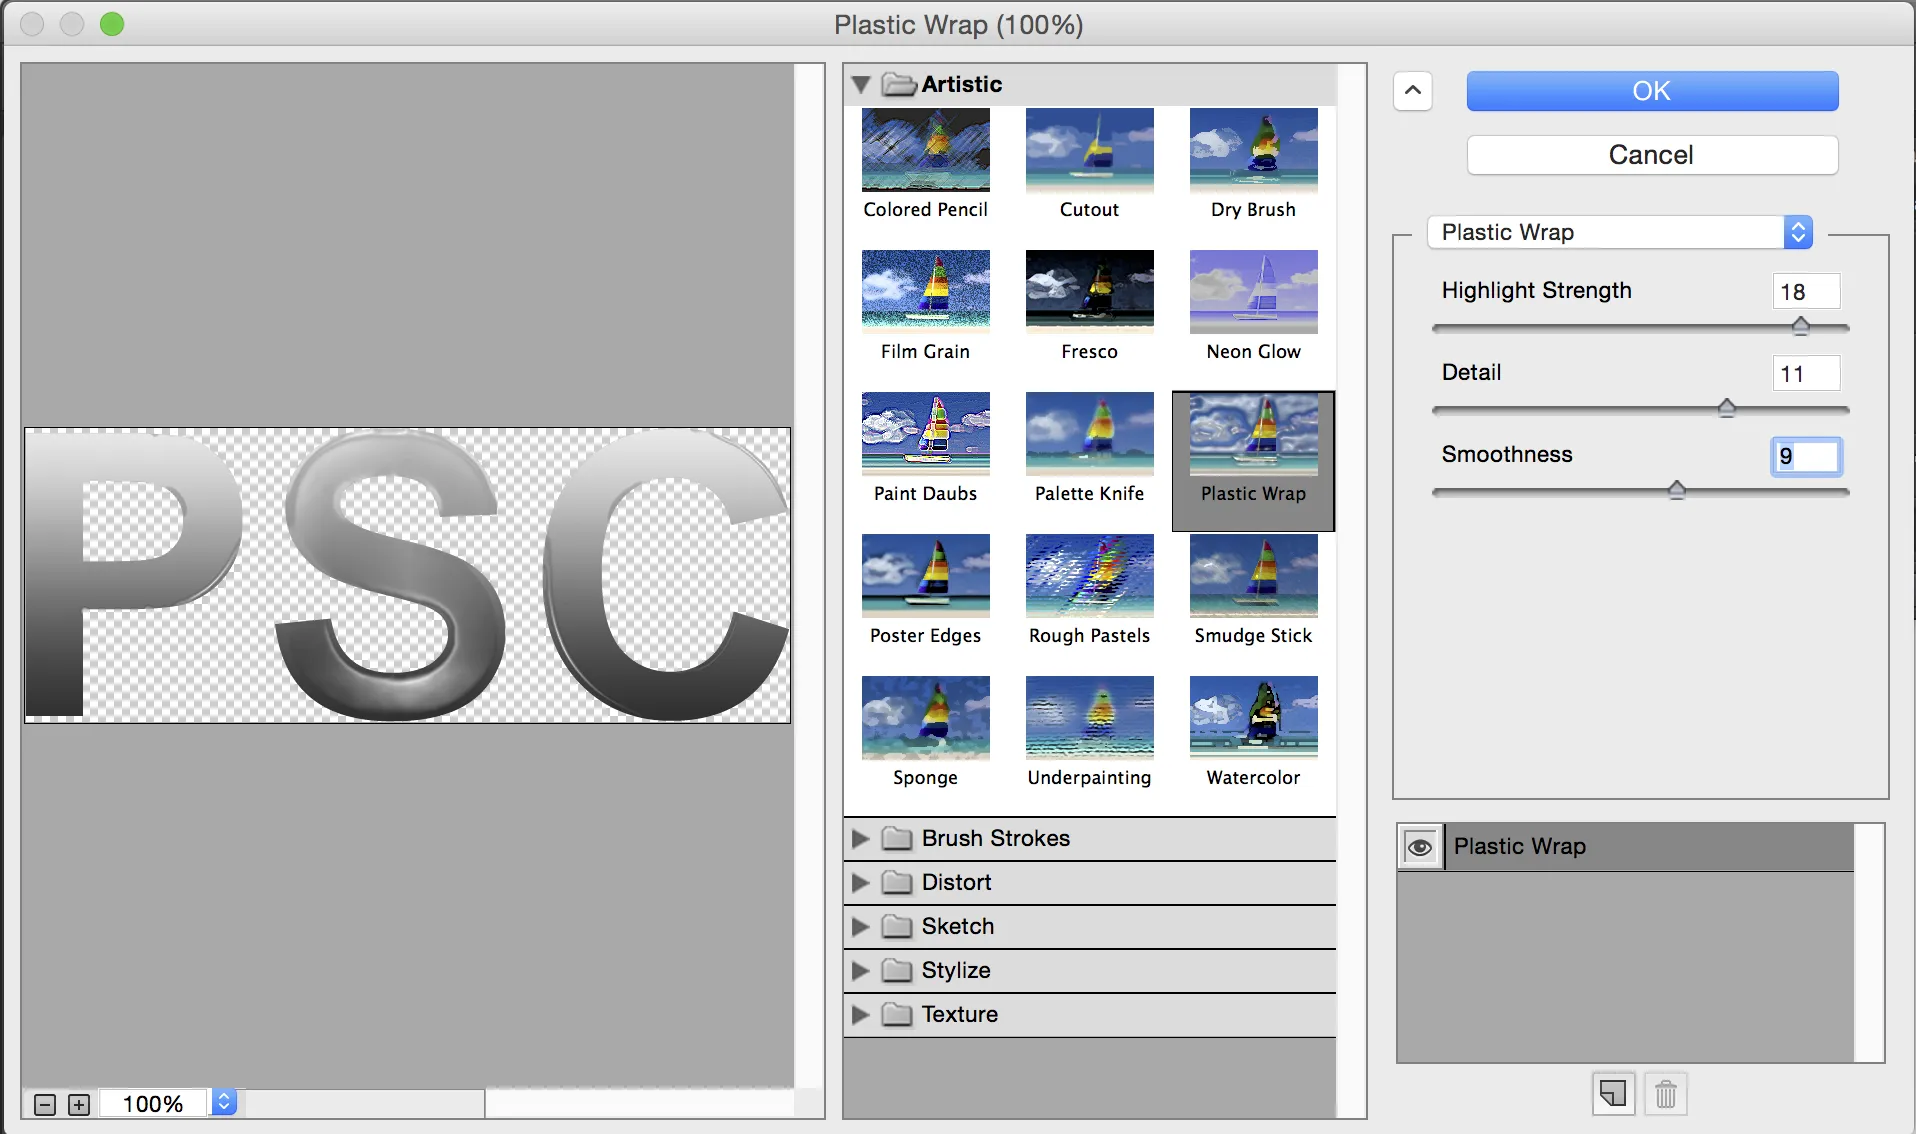Expand the Brush Strokes folder
This screenshot has height=1134, width=1916.
[x=860, y=839]
